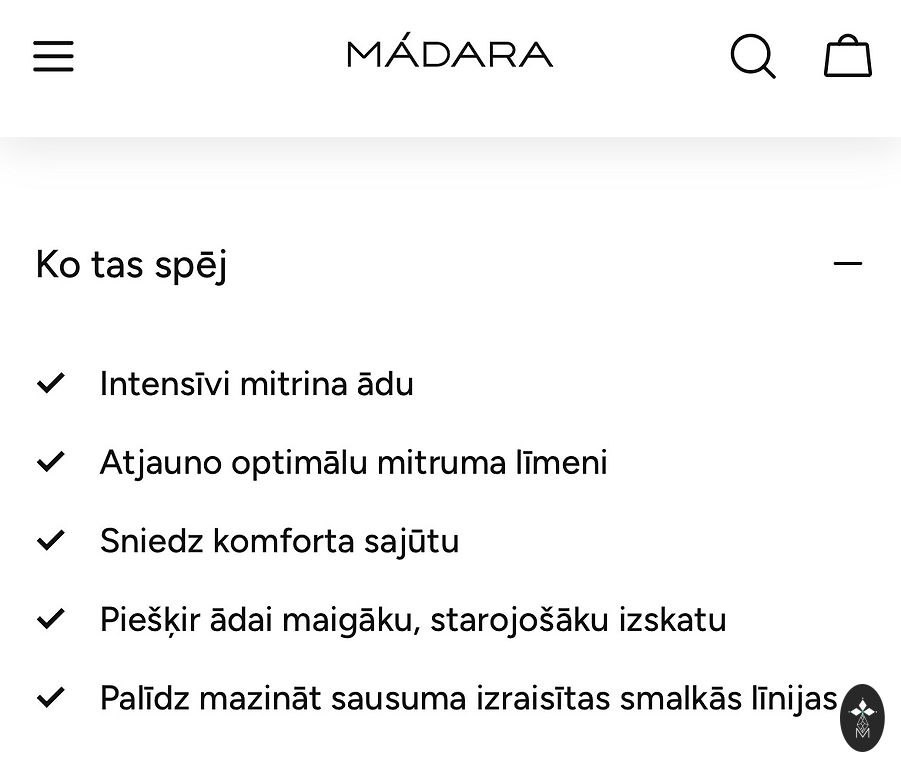Click the checkmark beside 'Intensīvi mitrina ādu'
Image resolution: width=901 pixels, height=768 pixels.
(50, 383)
